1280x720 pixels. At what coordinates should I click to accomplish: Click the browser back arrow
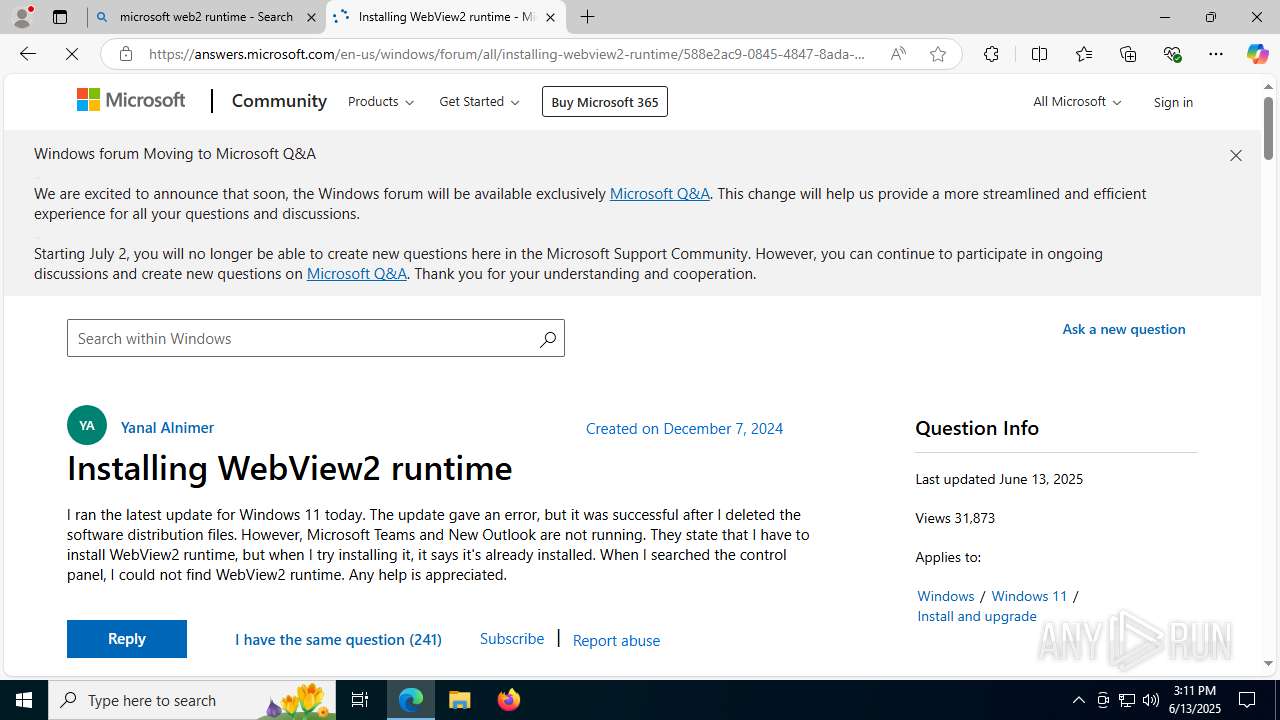[27, 54]
